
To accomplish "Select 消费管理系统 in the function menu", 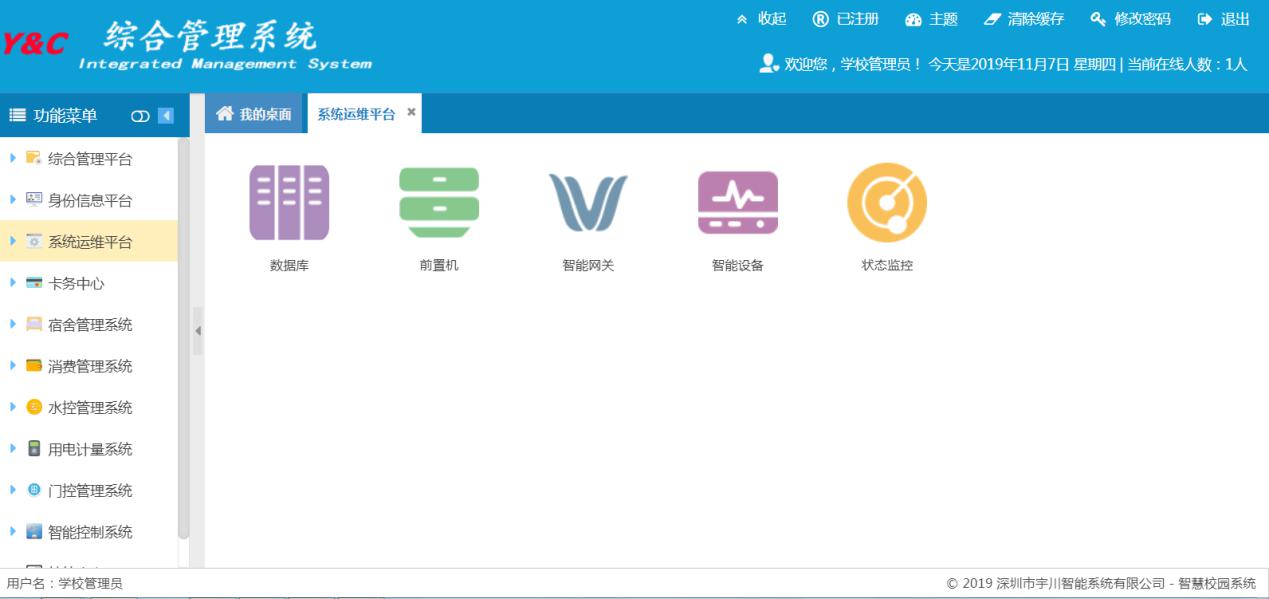I will pos(90,366).
